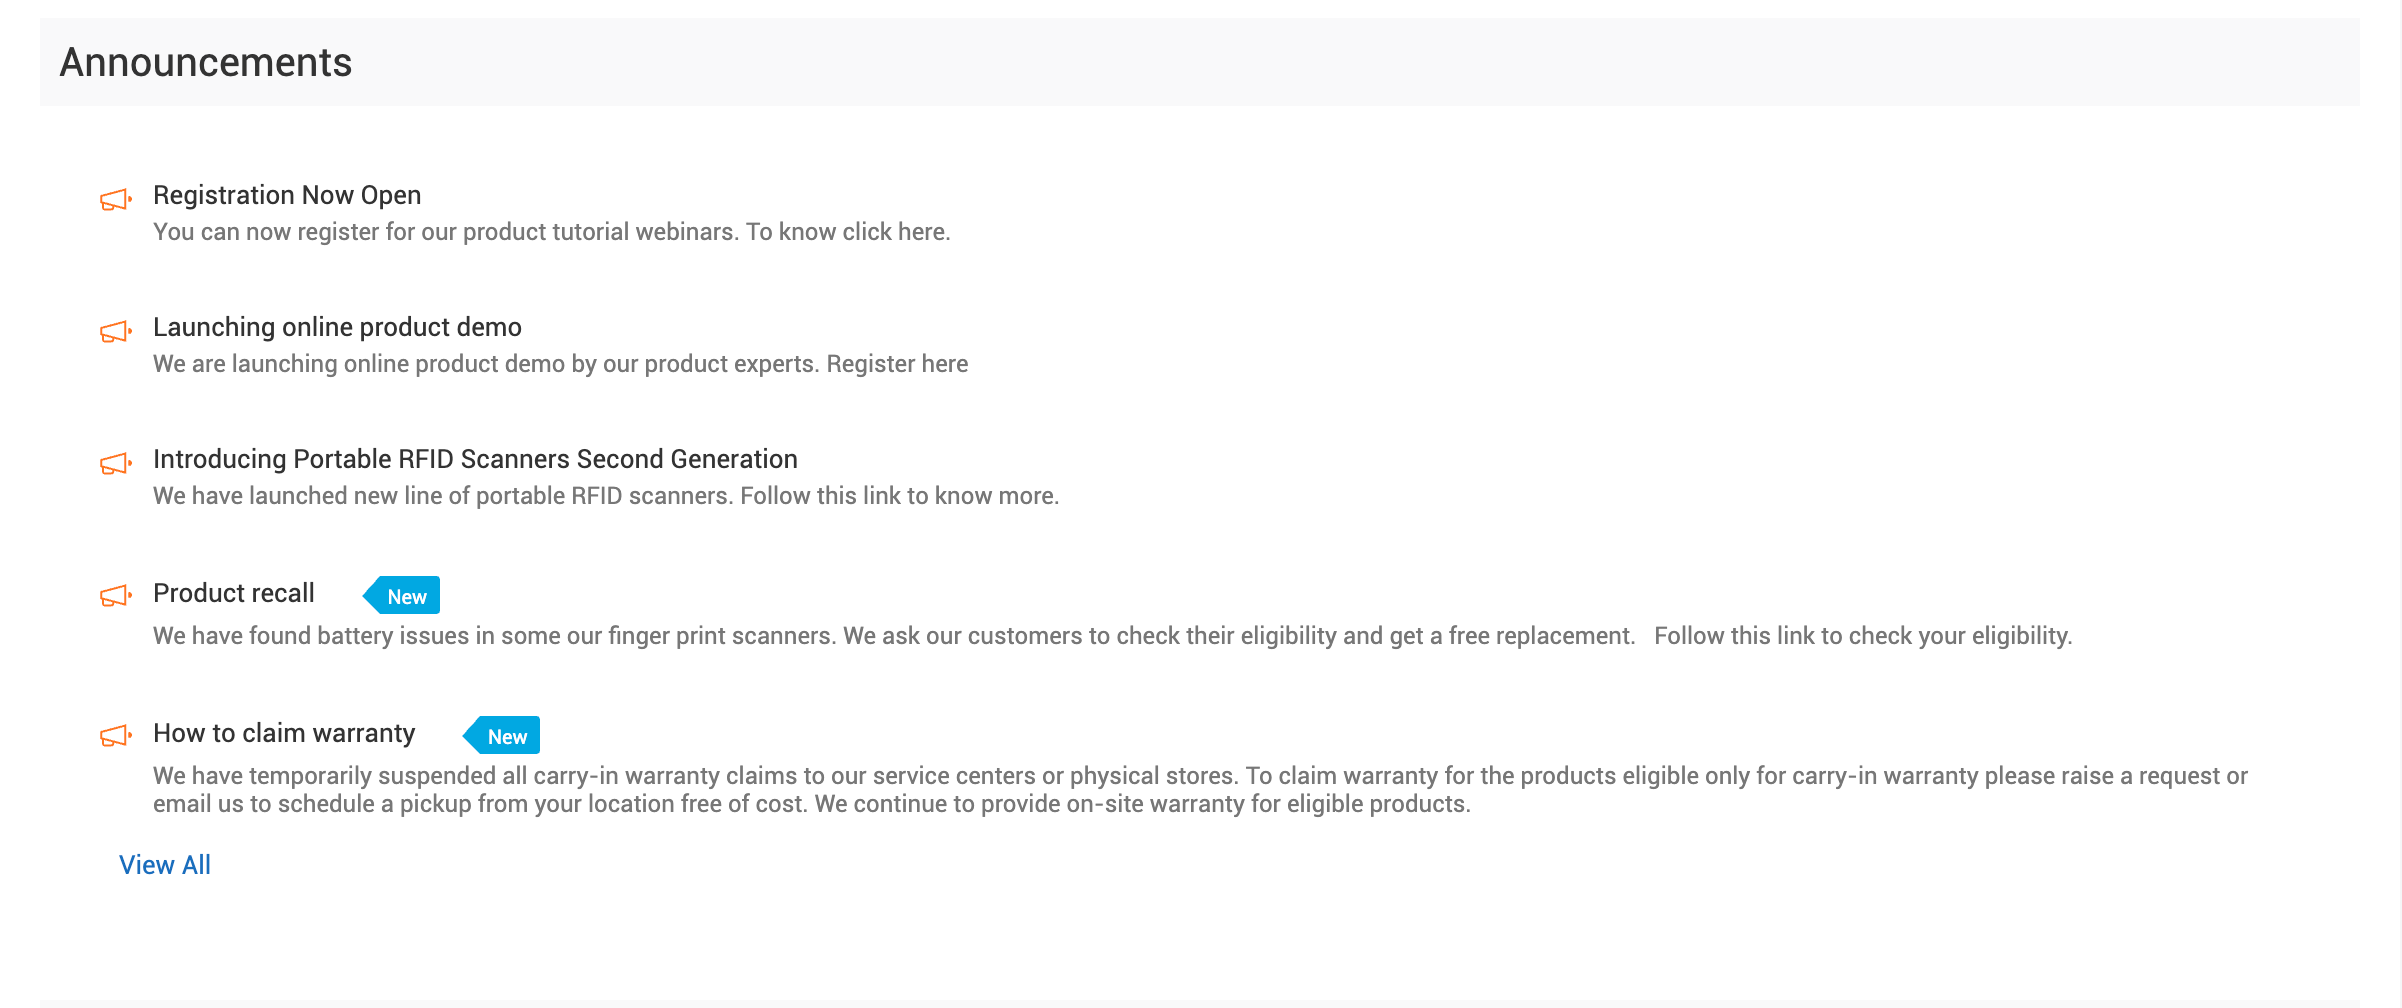
Task: Click megaphone icon beside Launching online product demo
Action: coord(116,332)
